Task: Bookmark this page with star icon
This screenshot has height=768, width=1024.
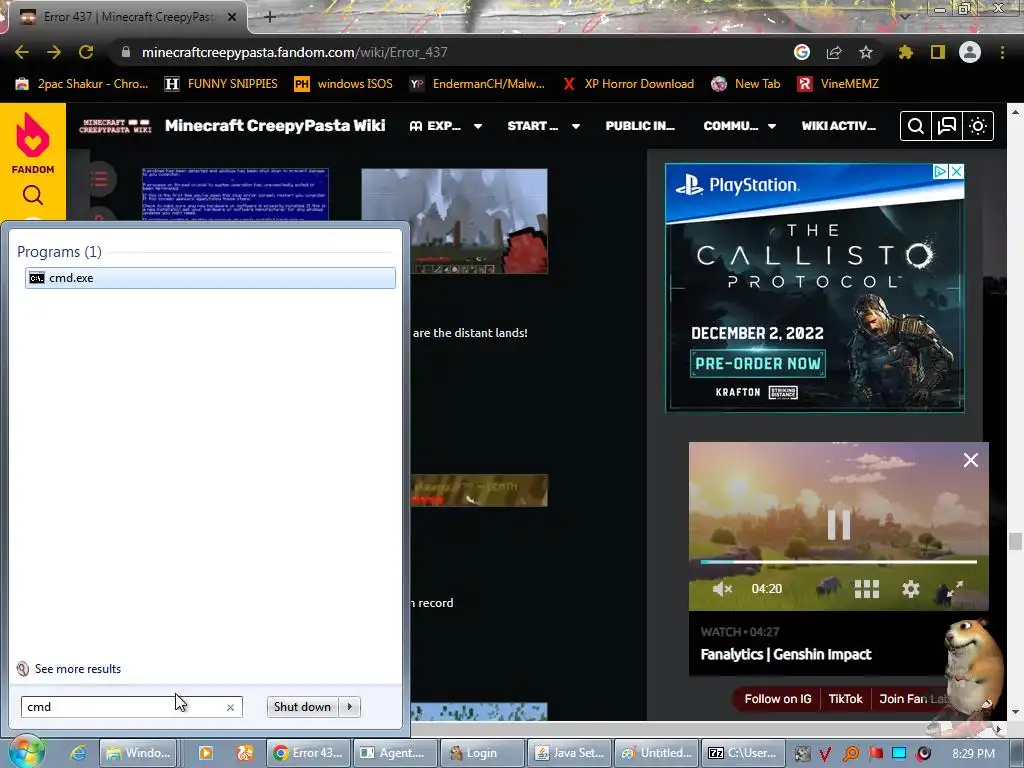Action: tap(866, 52)
